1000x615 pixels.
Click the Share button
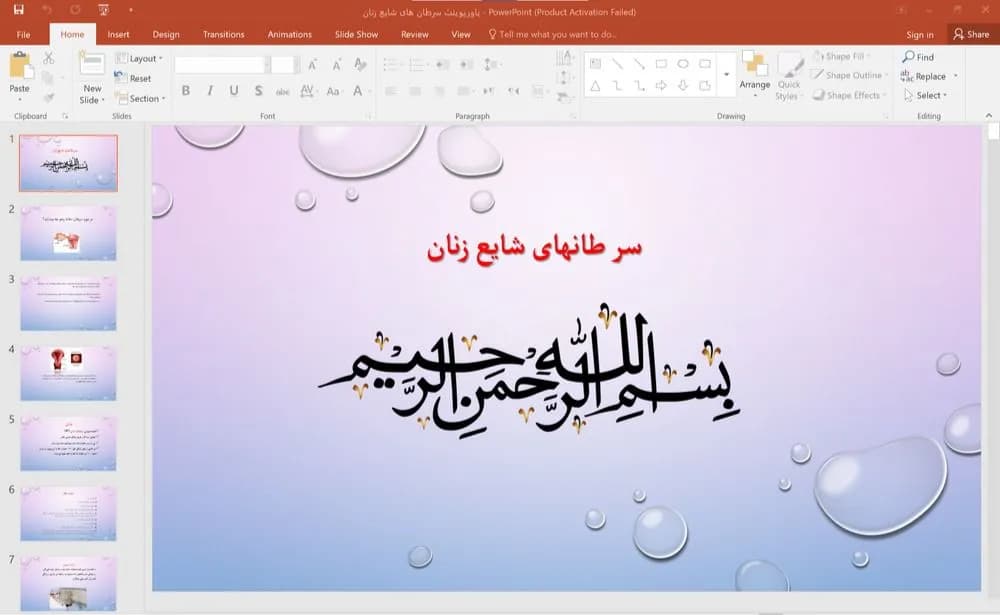[971, 34]
